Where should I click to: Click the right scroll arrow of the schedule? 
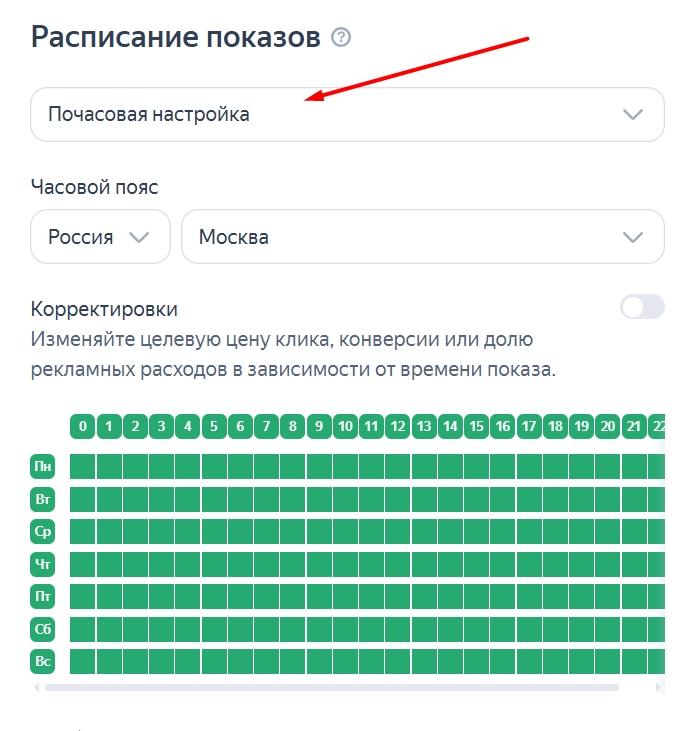click(x=659, y=688)
